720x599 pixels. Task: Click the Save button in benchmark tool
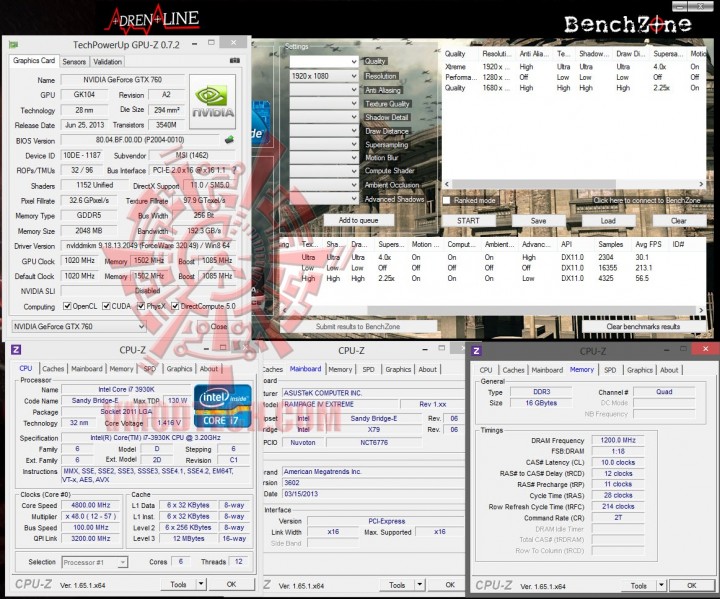[539, 221]
